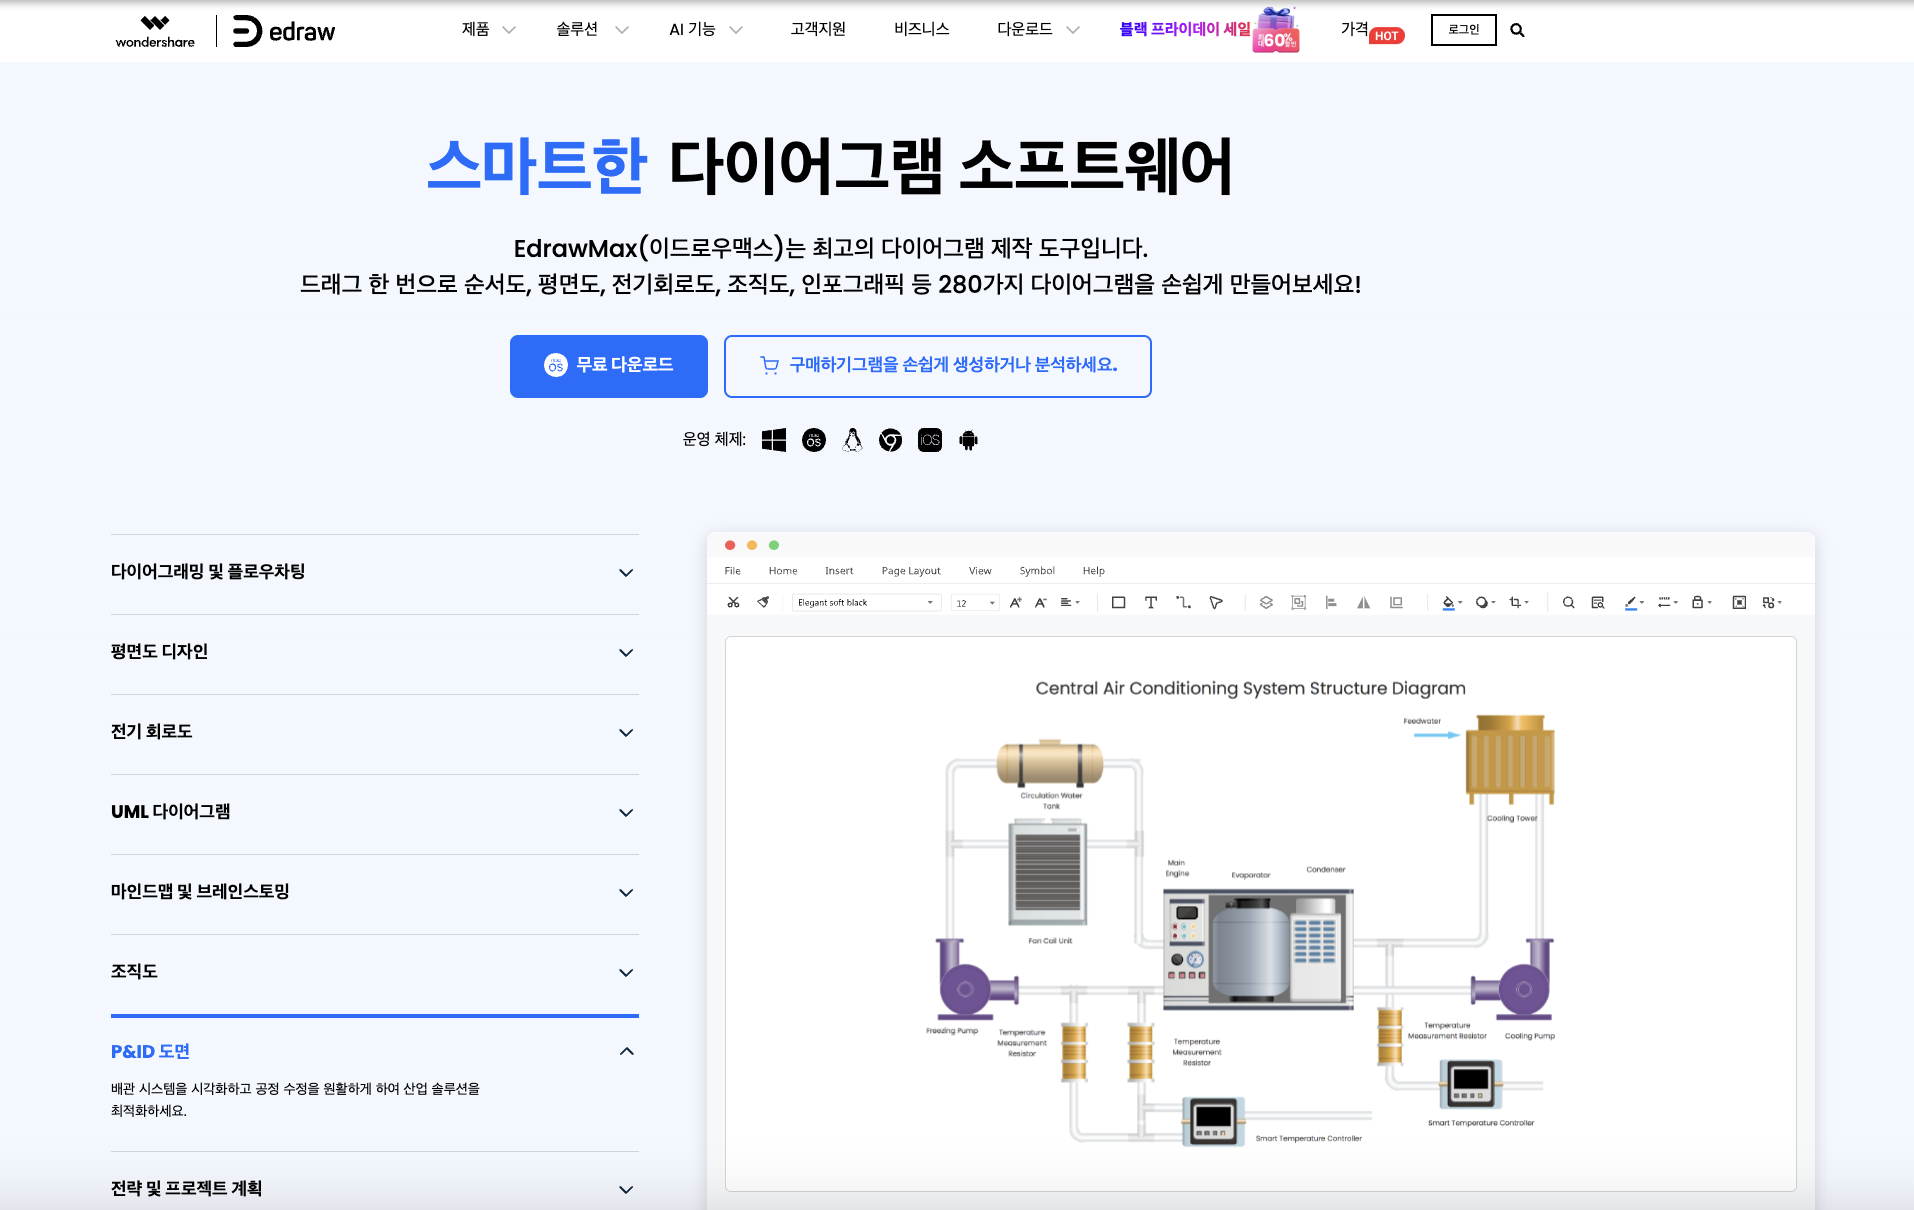Open the Elegant soft black font dropdown
The width and height of the screenshot is (1914, 1210).
[866, 602]
